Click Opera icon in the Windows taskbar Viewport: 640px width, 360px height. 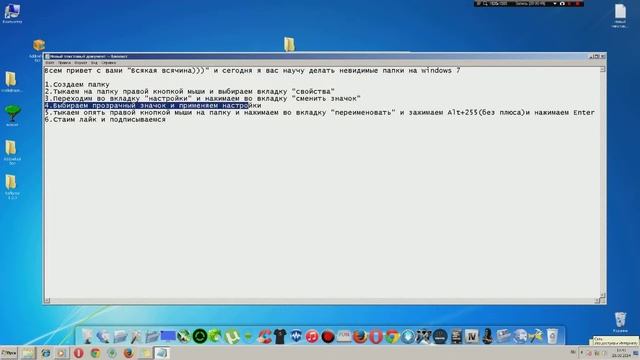click(x=78, y=353)
